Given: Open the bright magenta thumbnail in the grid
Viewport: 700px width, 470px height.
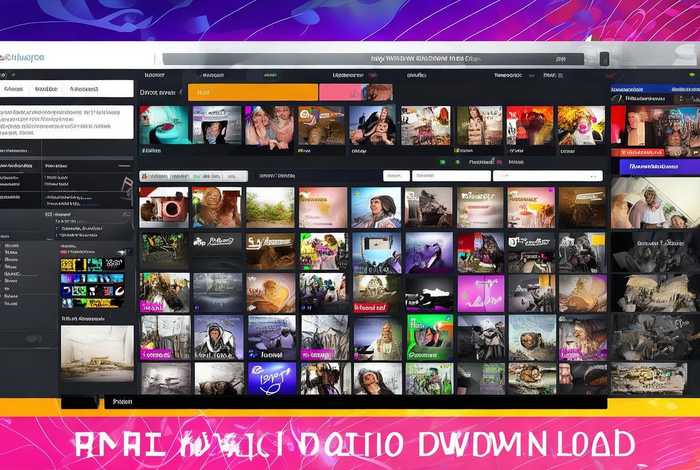Looking at the screenshot, I should 480,293.
